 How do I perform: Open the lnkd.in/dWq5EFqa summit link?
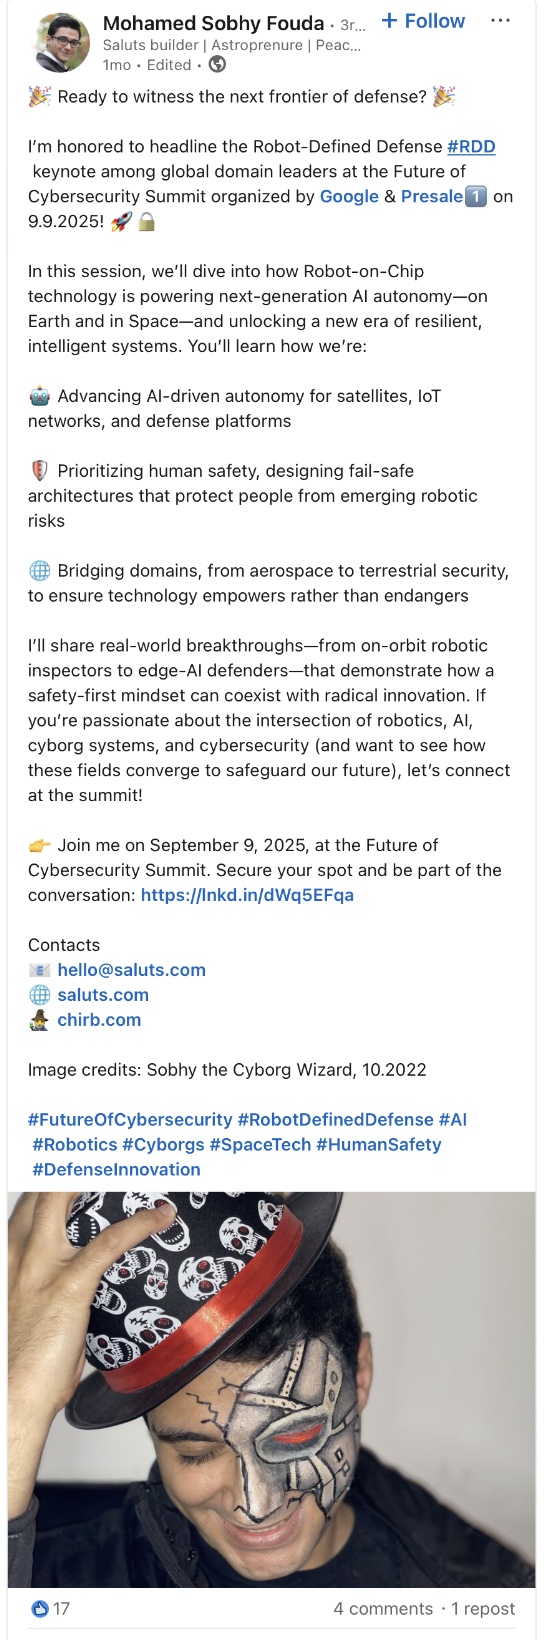click(247, 895)
